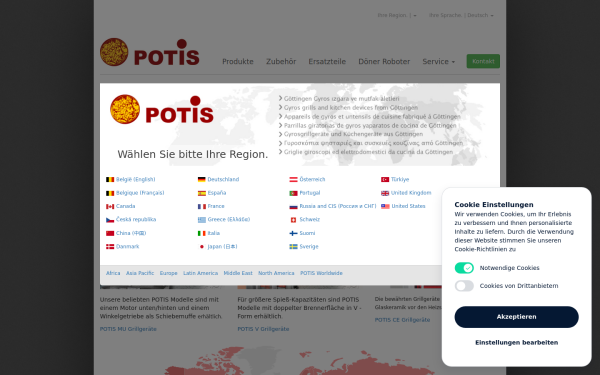This screenshot has height=375, width=600.
Task: Select the Suomi flag icon
Action: (x=293, y=233)
